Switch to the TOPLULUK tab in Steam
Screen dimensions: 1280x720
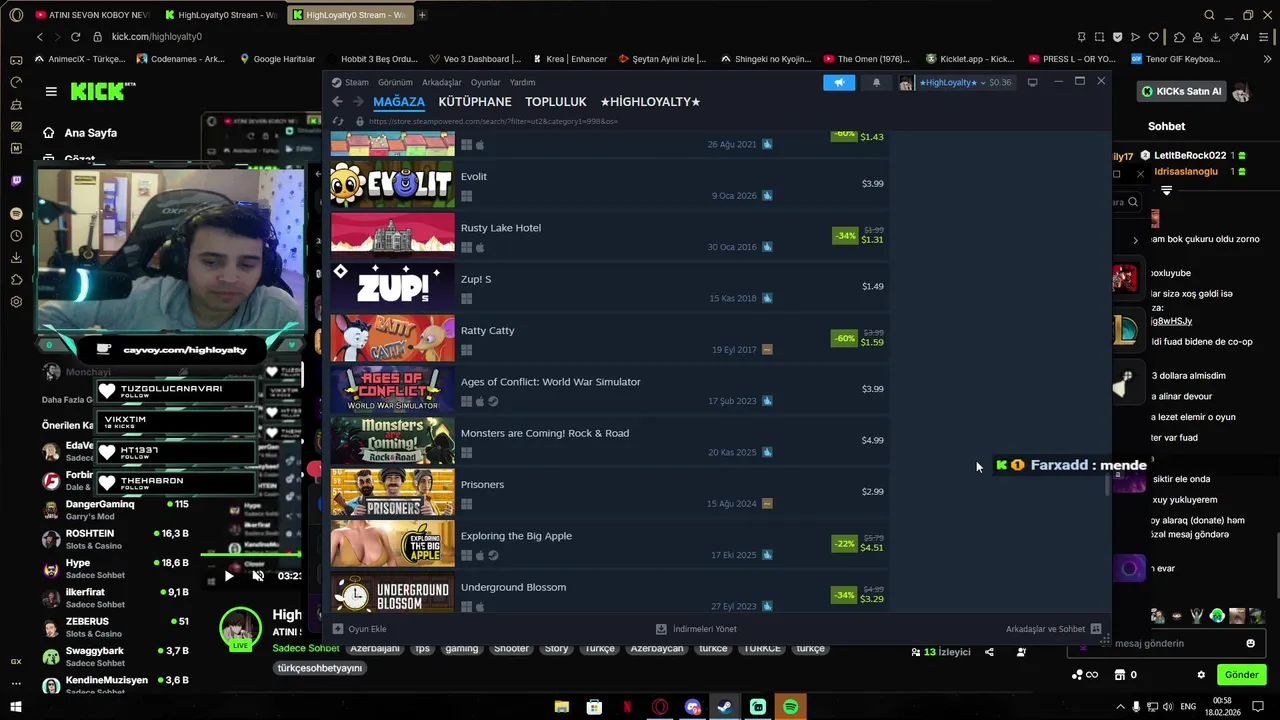point(556,102)
